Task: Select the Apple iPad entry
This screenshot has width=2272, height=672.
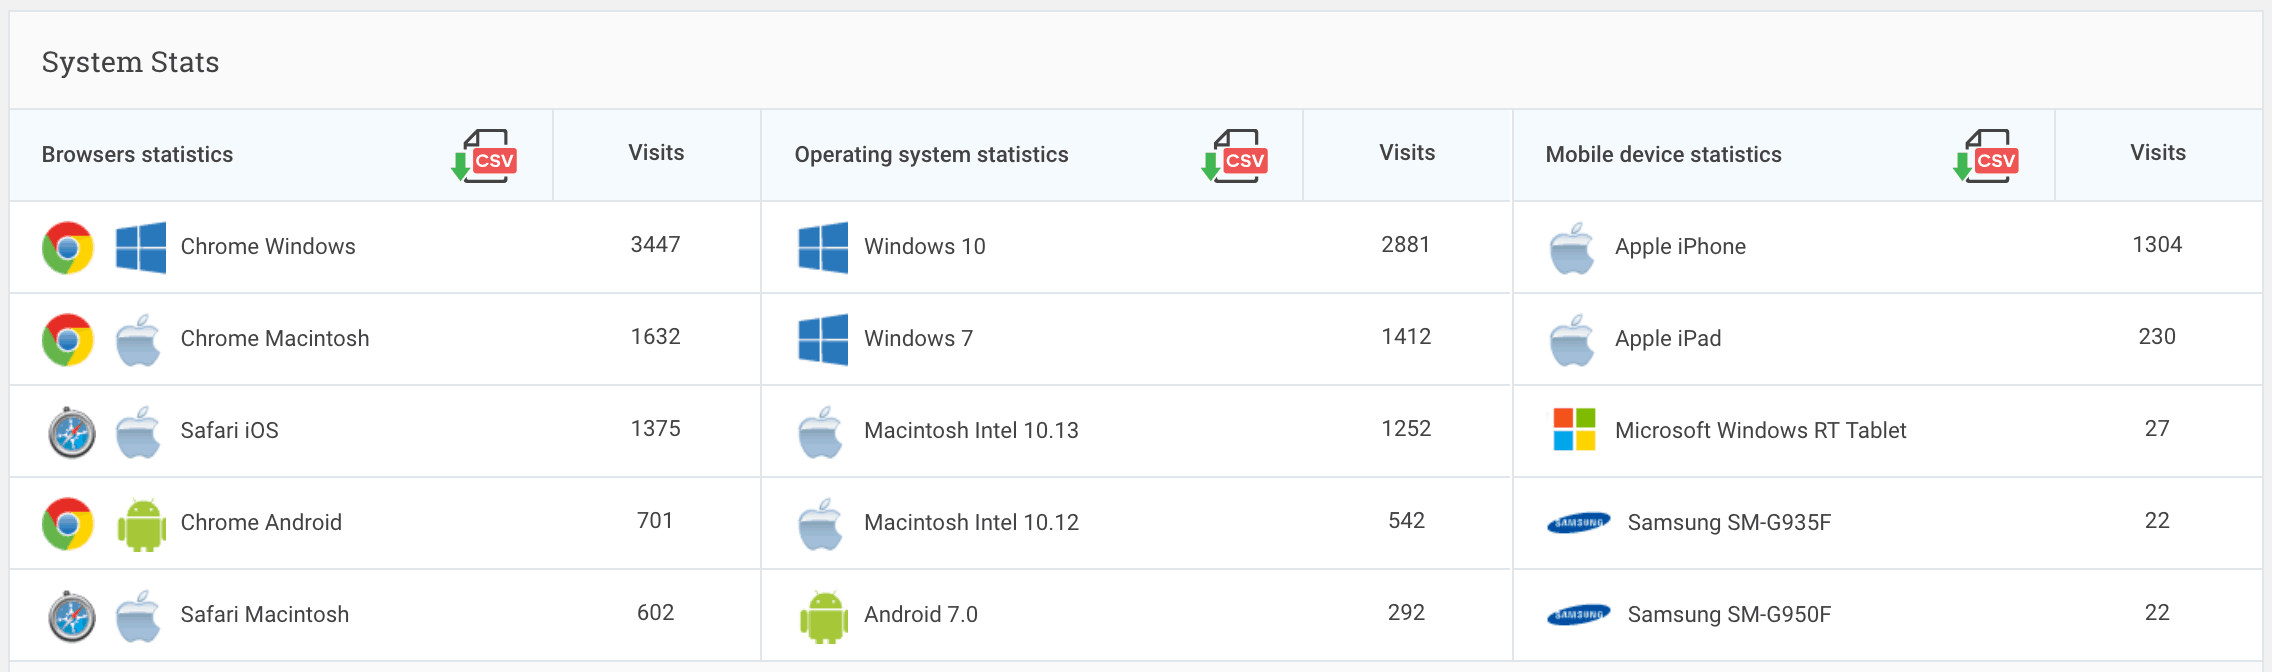Action: [x=1668, y=339]
